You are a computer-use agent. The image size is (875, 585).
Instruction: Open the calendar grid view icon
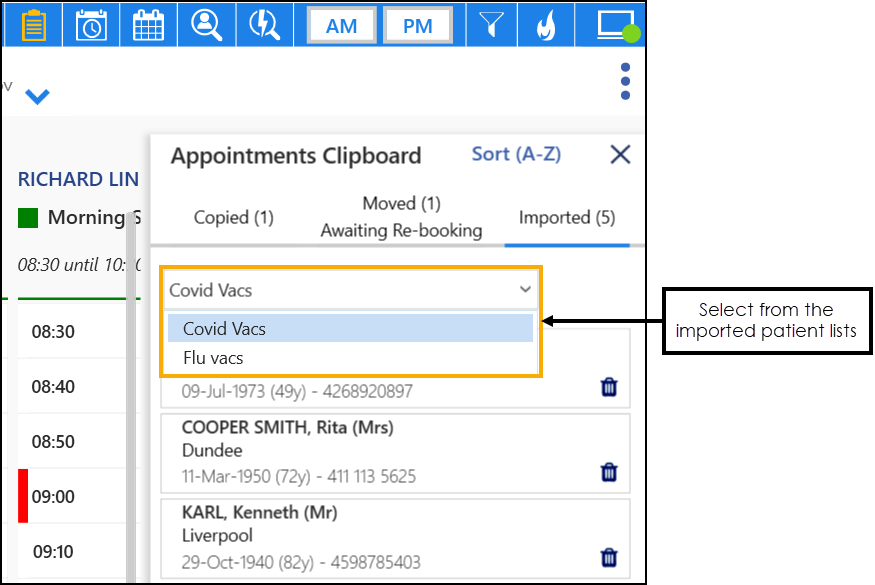click(x=148, y=24)
